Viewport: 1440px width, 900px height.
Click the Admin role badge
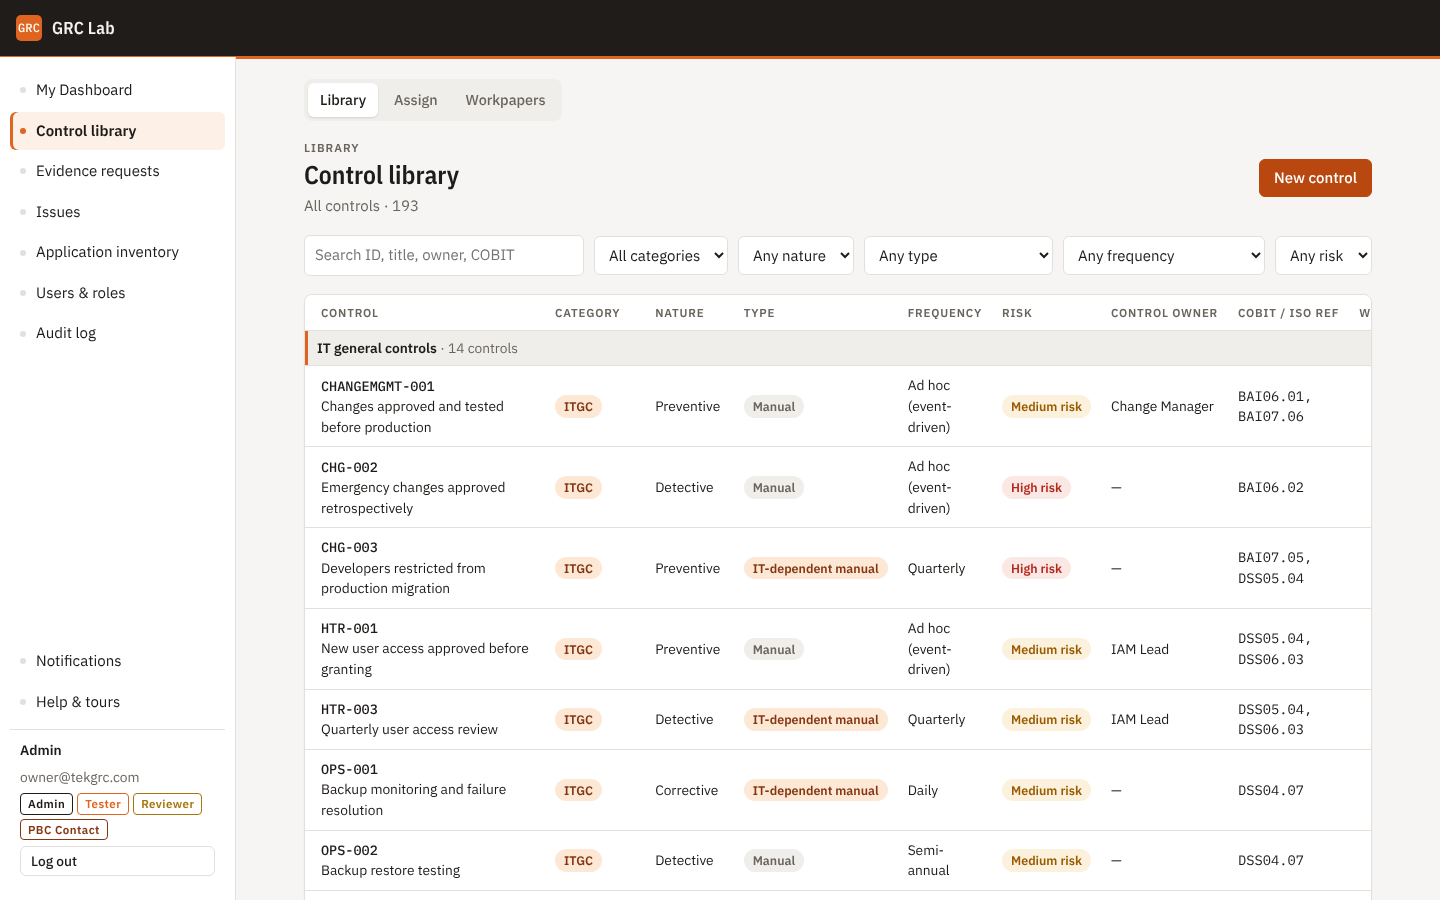click(46, 804)
